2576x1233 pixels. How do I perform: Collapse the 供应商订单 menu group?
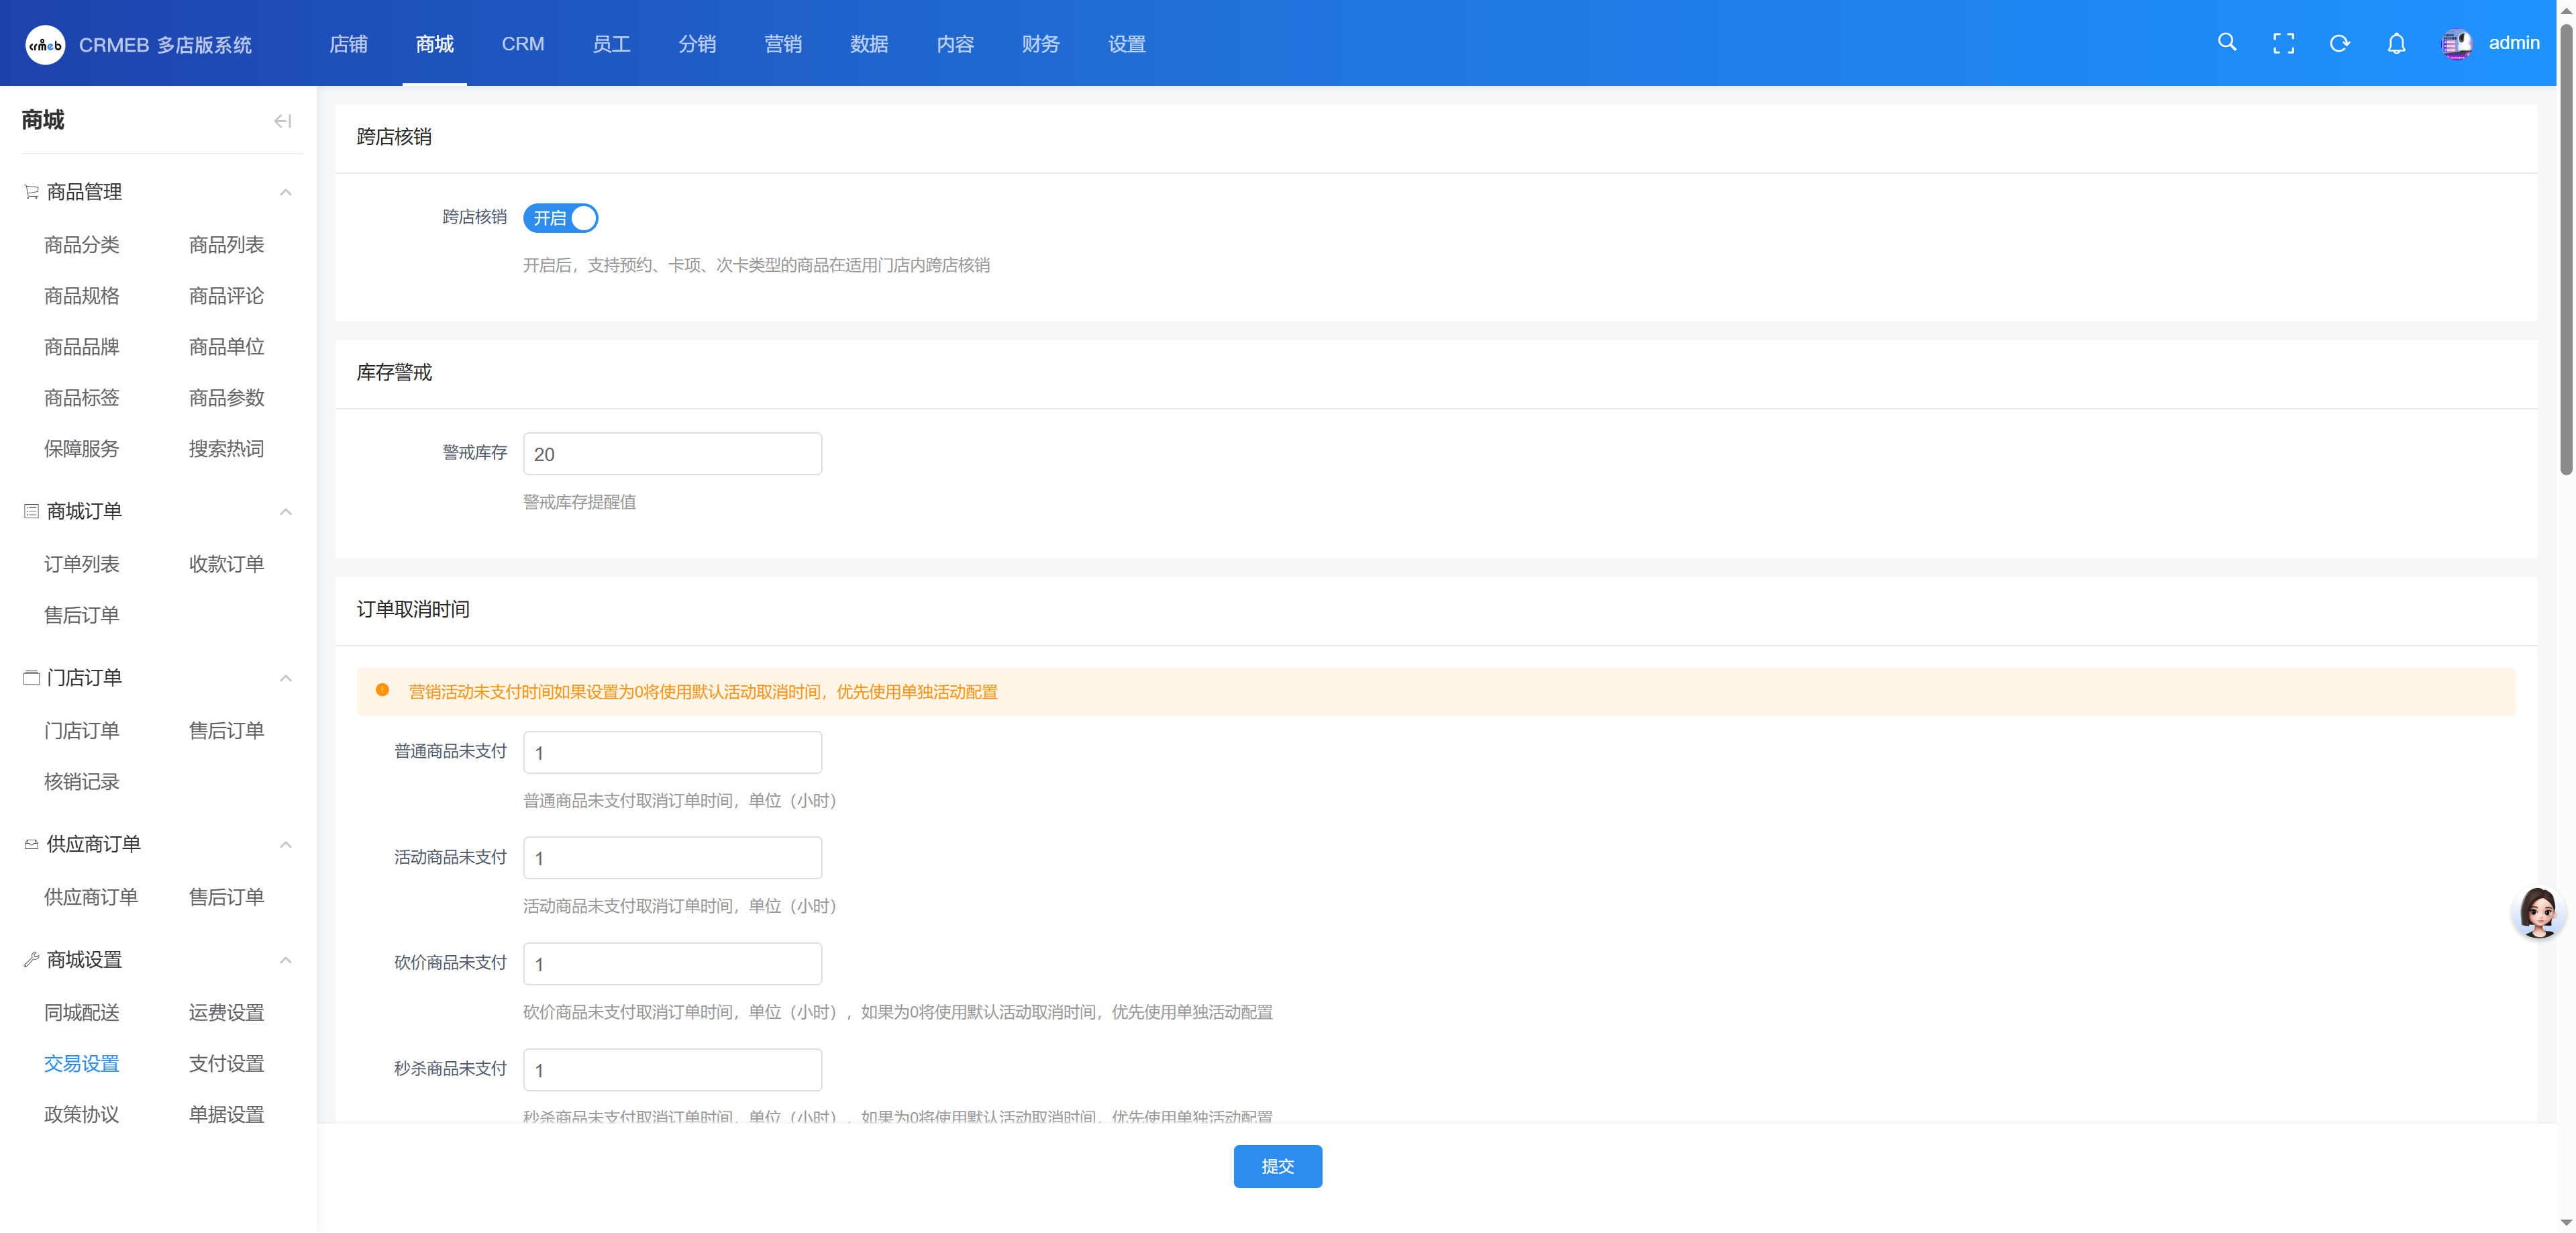(286, 845)
